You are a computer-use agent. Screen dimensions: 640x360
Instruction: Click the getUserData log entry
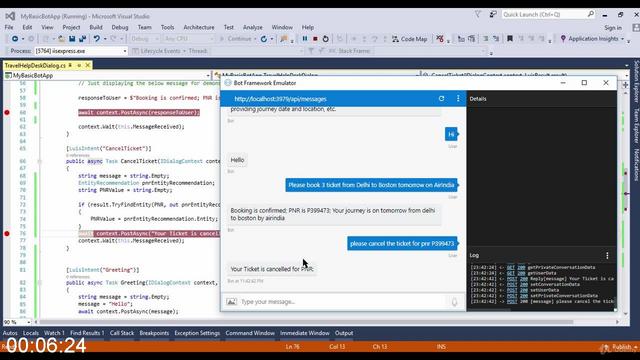pos(513,273)
